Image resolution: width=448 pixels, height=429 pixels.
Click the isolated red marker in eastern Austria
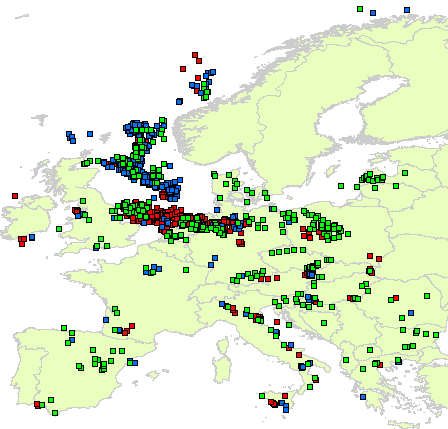coord(277,278)
